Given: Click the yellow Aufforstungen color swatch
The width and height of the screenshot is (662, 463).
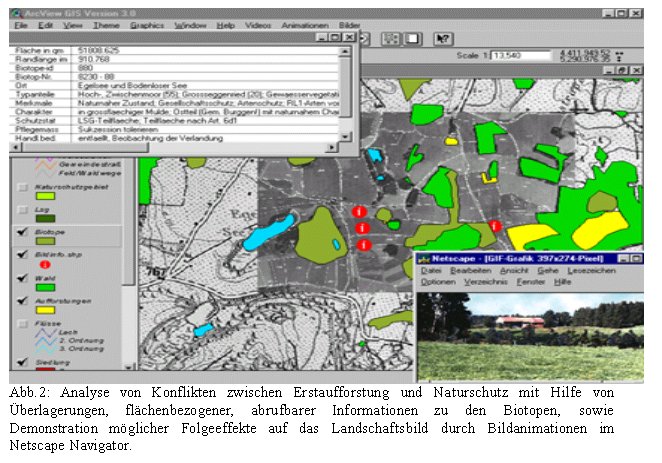Looking at the screenshot, I should 45,310.
